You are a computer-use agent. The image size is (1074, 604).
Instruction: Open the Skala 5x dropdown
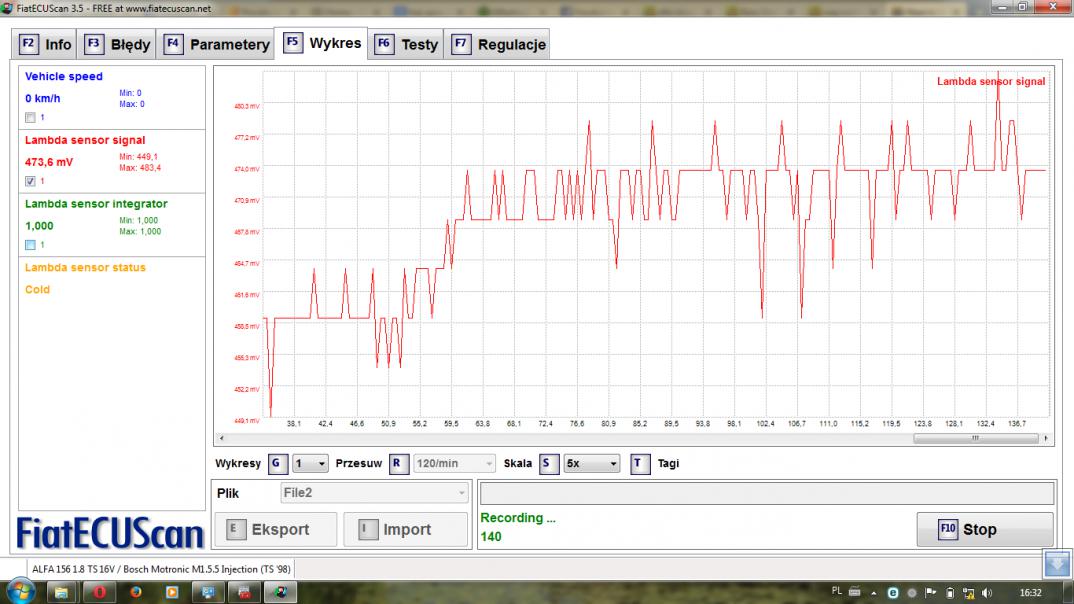(x=591, y=464)
